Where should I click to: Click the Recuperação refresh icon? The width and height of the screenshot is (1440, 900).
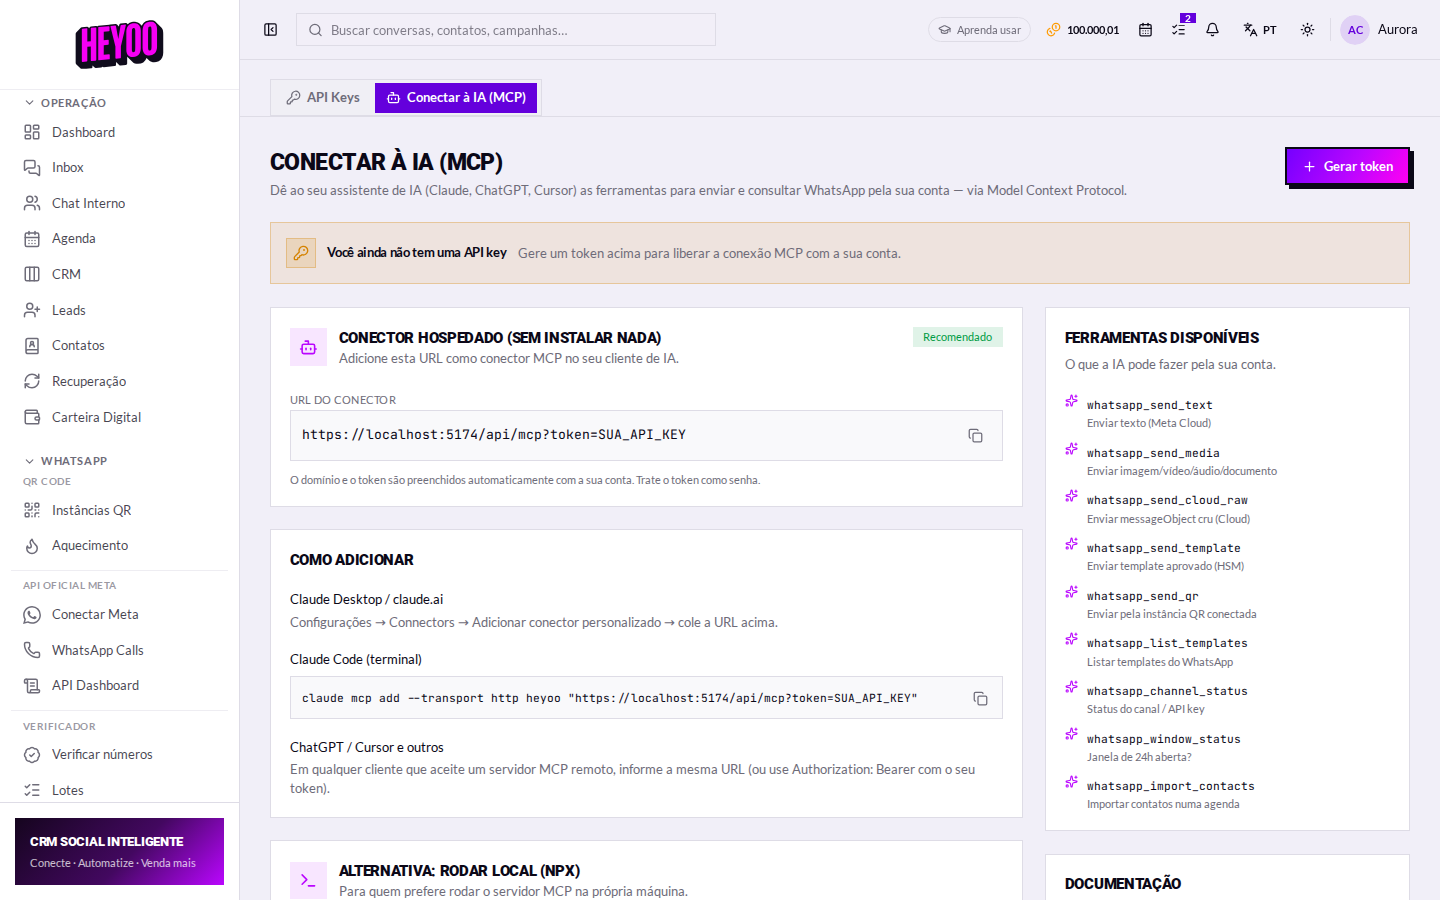coord(32,381)
